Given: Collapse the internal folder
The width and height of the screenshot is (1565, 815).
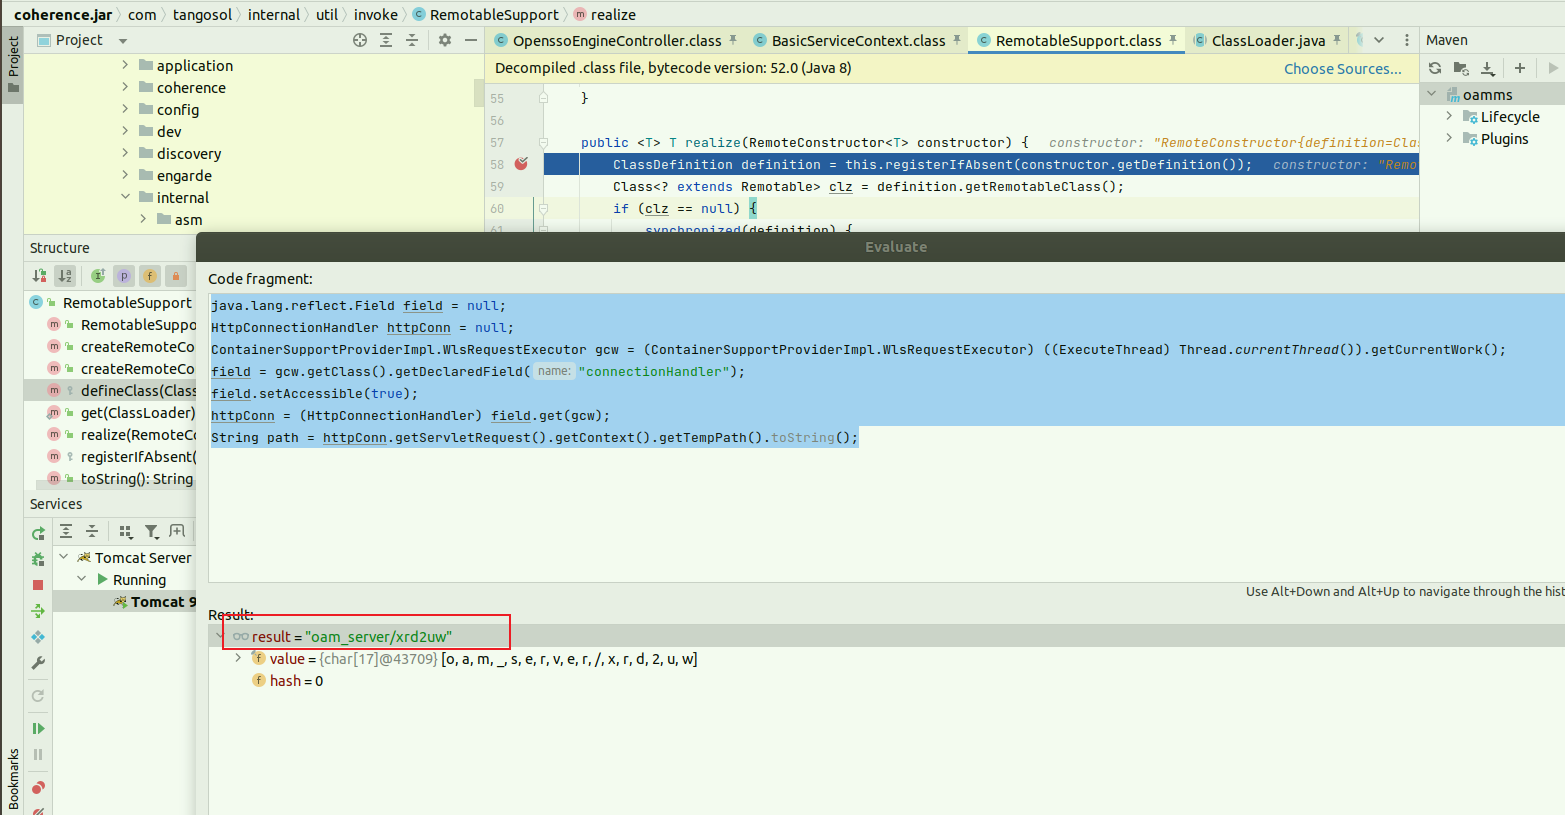Looking at the screenshot, I should pos(125,197).
